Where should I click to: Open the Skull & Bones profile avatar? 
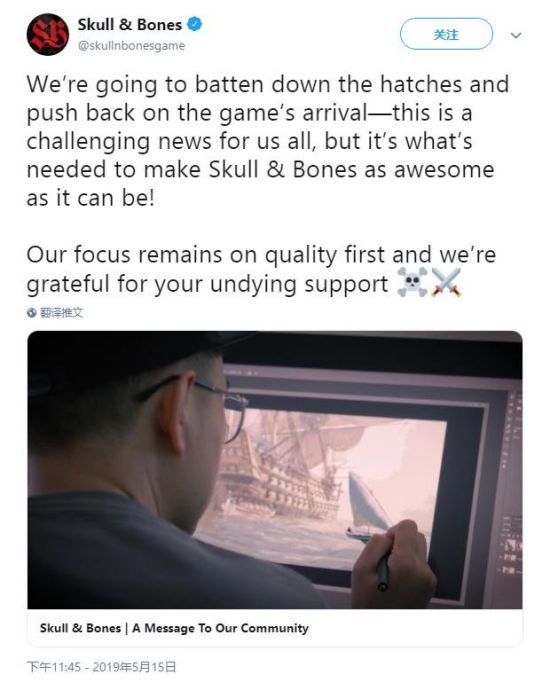pyautogui.click(x=47, y=34)
